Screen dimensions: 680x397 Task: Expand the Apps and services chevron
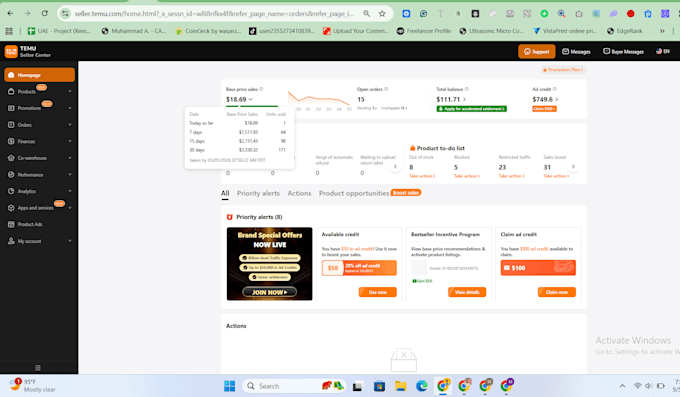(x=70, y=208)
